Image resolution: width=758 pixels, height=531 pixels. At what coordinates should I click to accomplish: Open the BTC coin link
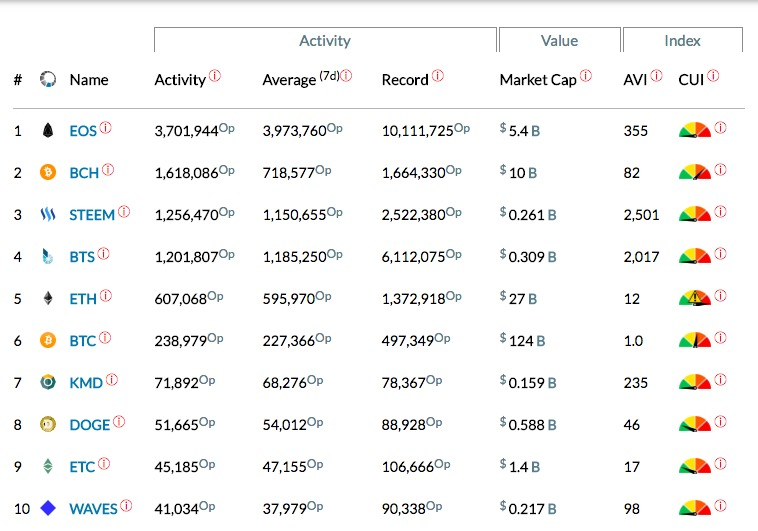(x=83, y=341)
